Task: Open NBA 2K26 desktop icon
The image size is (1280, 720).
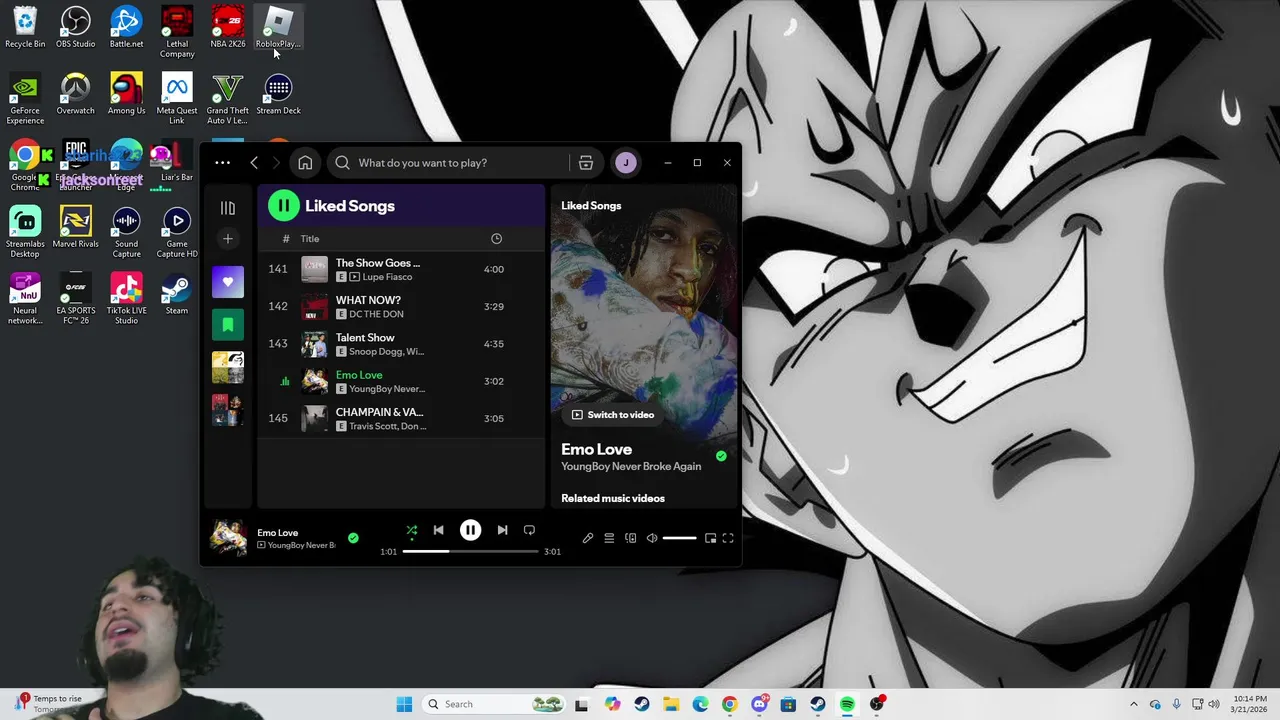Action: click(228, 28)
